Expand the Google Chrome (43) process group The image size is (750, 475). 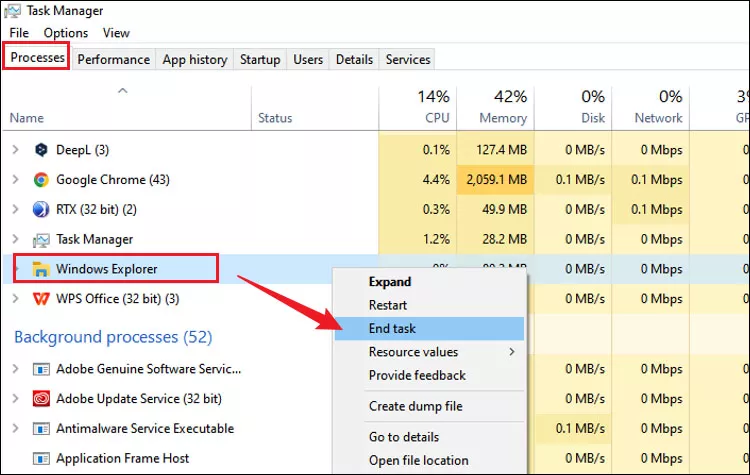[15, 179]
